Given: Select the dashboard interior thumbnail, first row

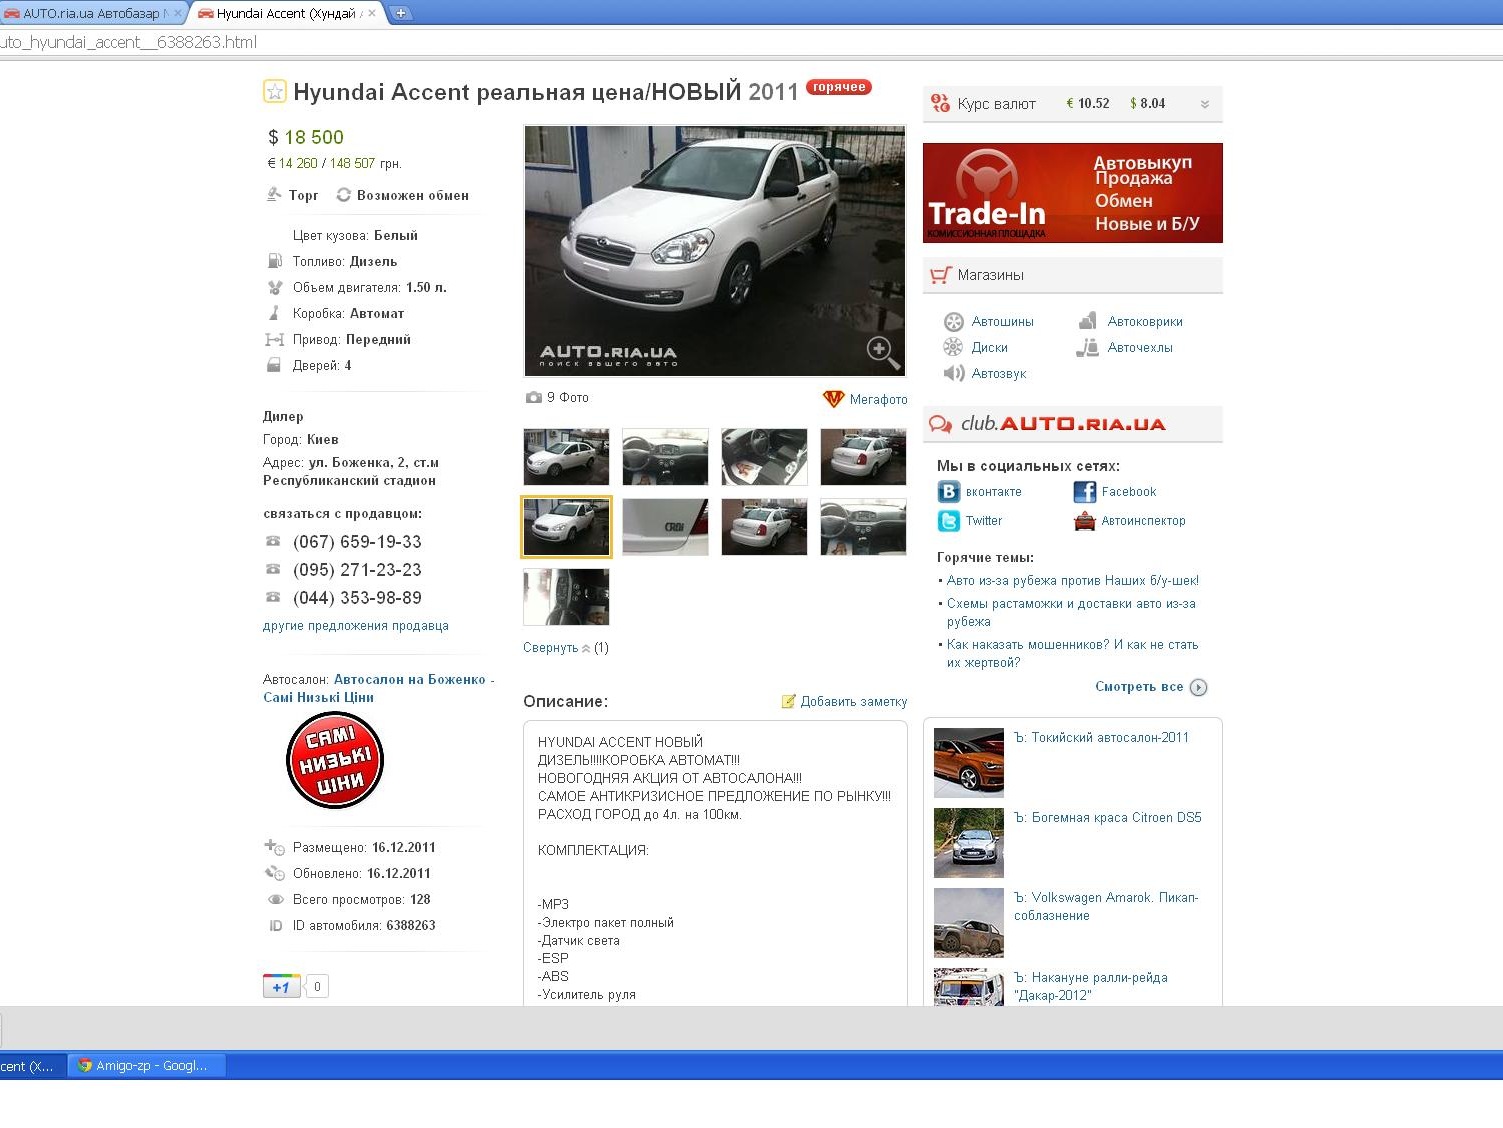Looking at the screenshot, I should (665, 457).
